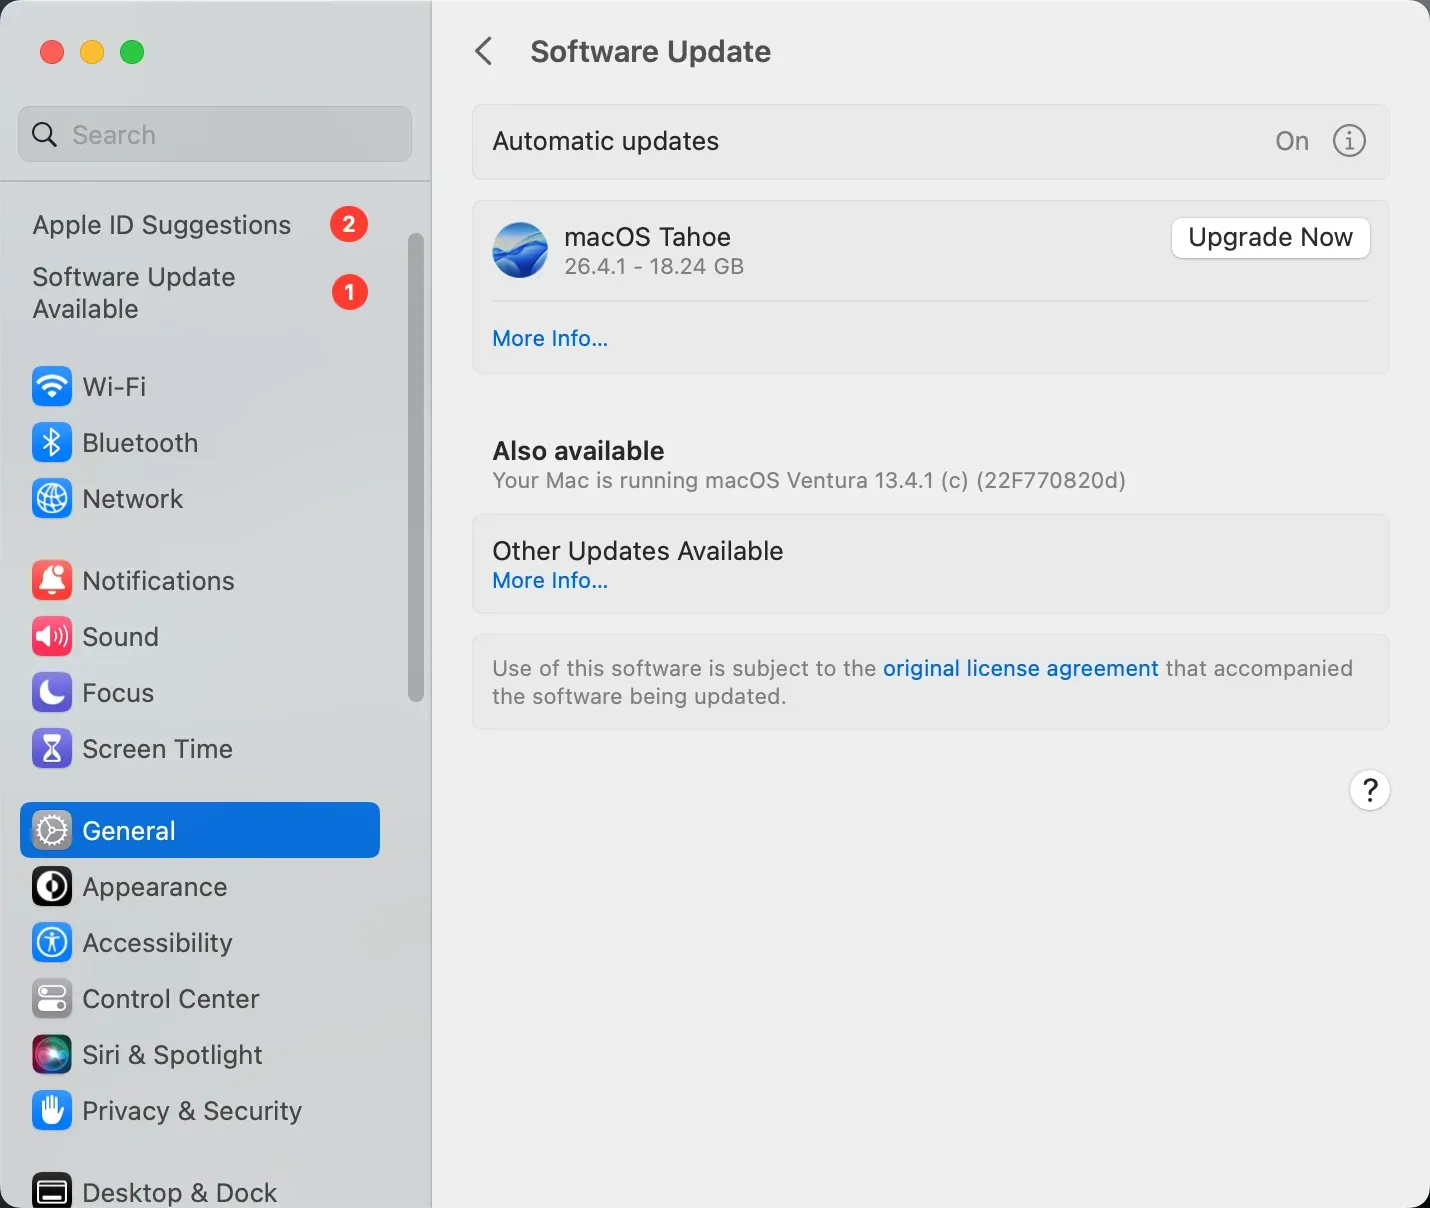Click the Bluetooth icon in sidebar
Image resolution: width=1430 pixels, height=1208 pixels.
(52, 442)
